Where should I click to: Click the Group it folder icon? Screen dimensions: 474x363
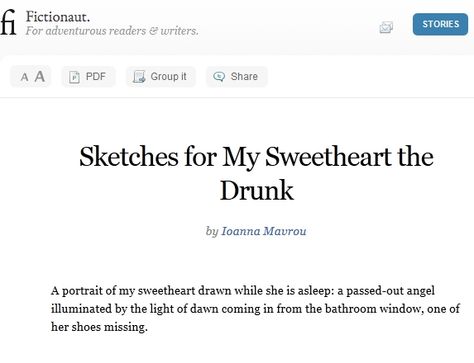tap(139, 77)
